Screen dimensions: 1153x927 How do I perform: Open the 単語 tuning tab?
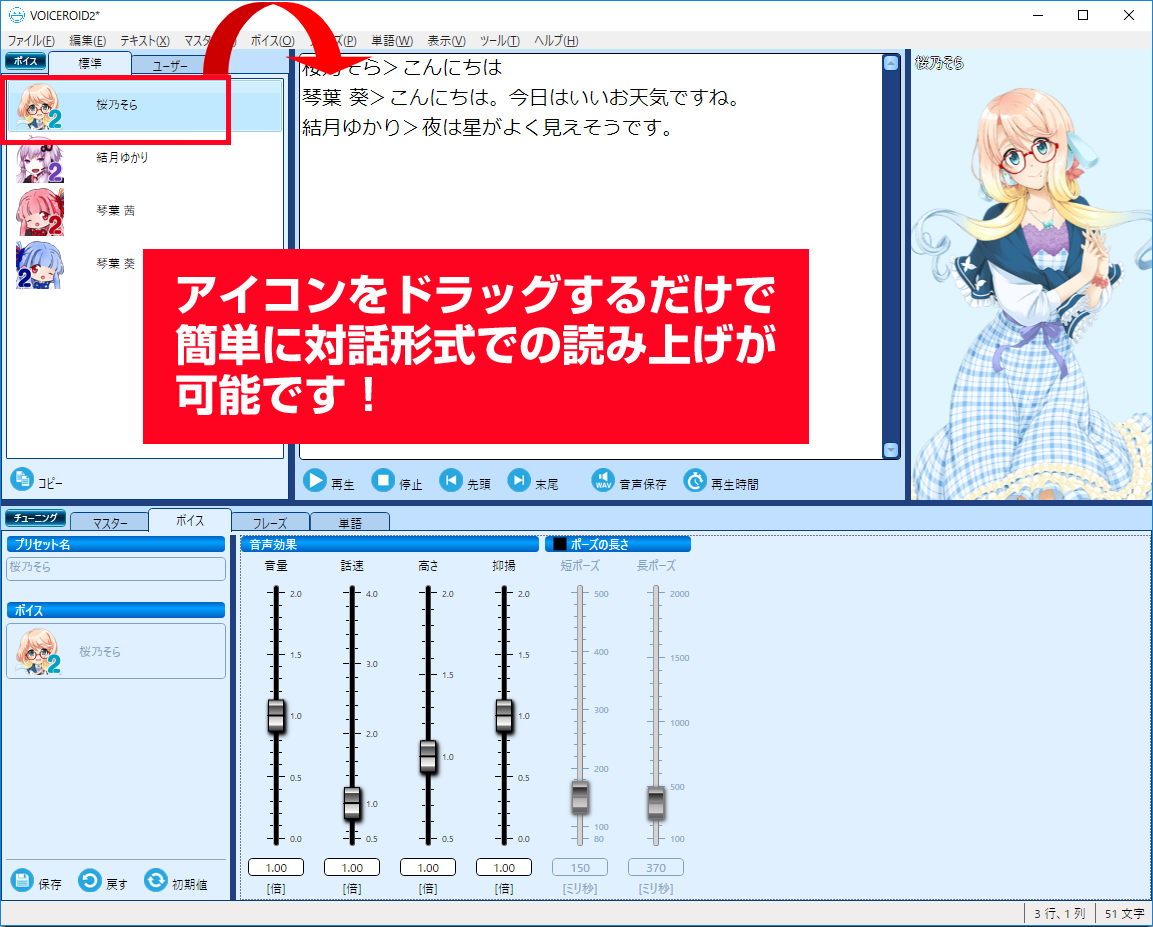350,523
